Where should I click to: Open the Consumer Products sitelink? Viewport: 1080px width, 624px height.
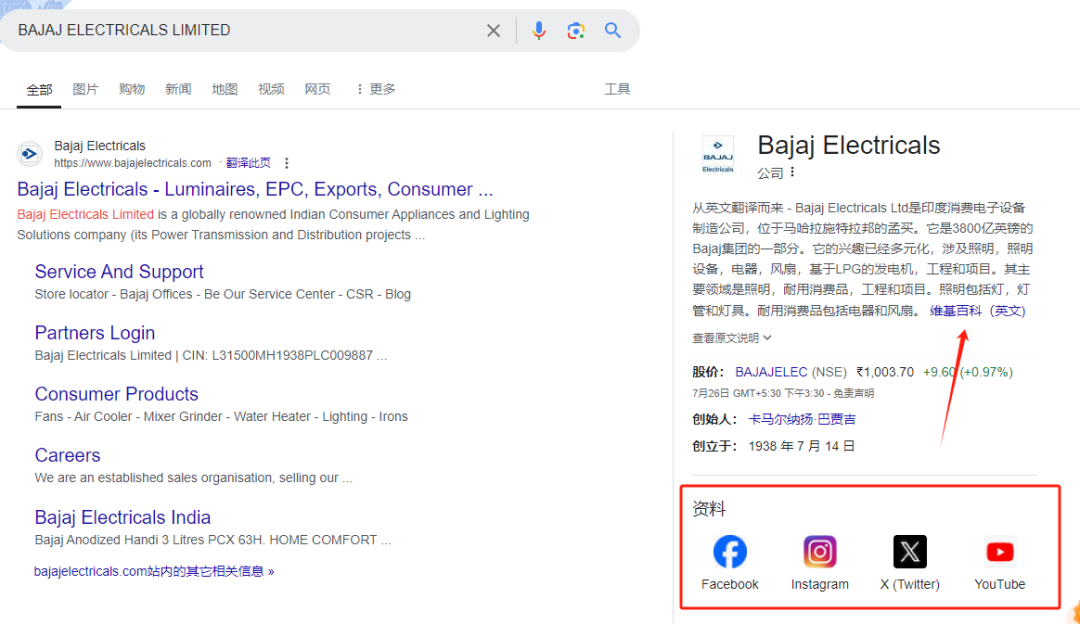[116, 394]
